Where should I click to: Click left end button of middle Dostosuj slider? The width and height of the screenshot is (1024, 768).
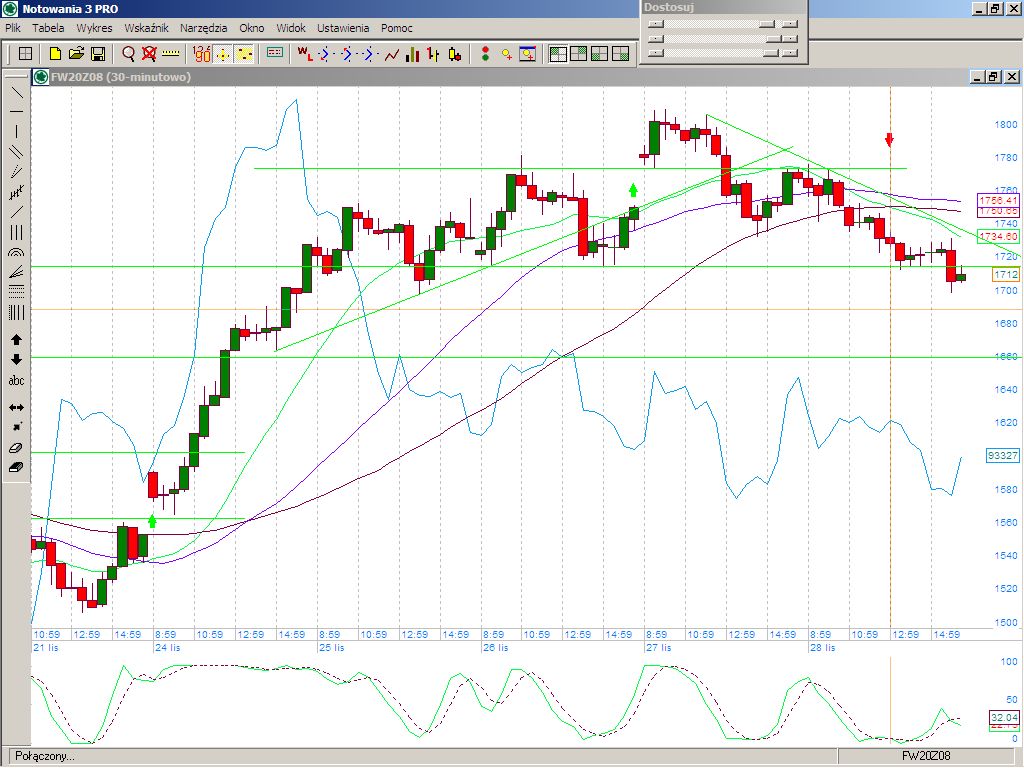pos(656,38)
